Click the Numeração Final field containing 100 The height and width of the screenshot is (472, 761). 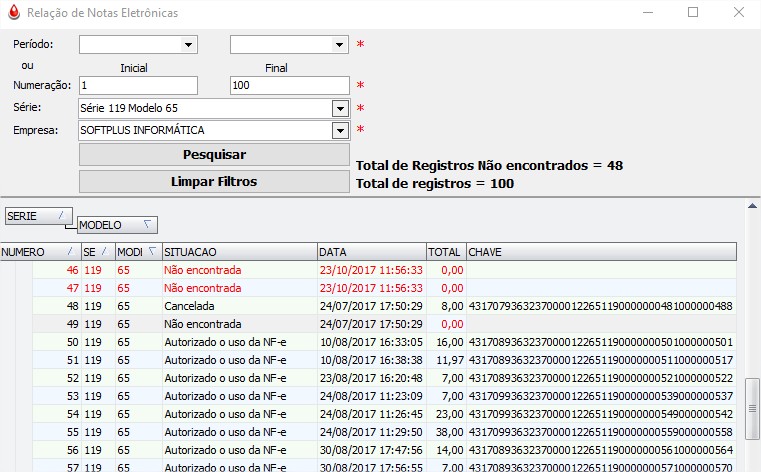point(290,85)
